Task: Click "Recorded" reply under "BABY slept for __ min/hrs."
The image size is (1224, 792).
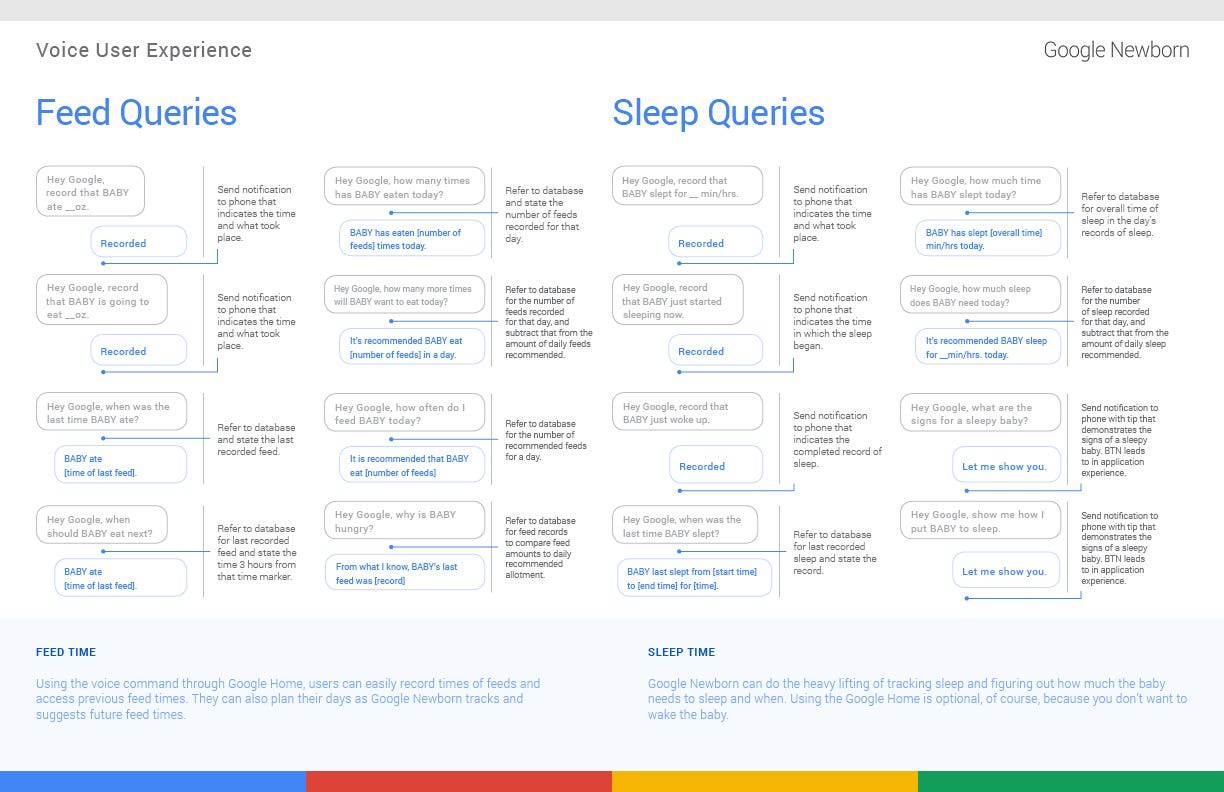Action: click(x=716, y=242)
